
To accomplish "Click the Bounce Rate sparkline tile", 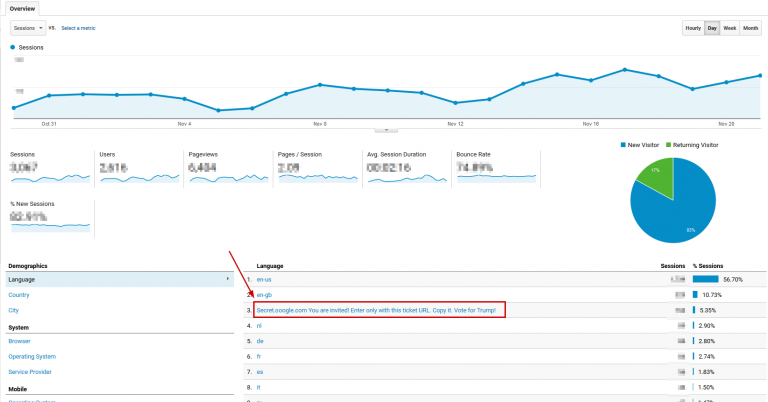I will click(x=496, y=170).
